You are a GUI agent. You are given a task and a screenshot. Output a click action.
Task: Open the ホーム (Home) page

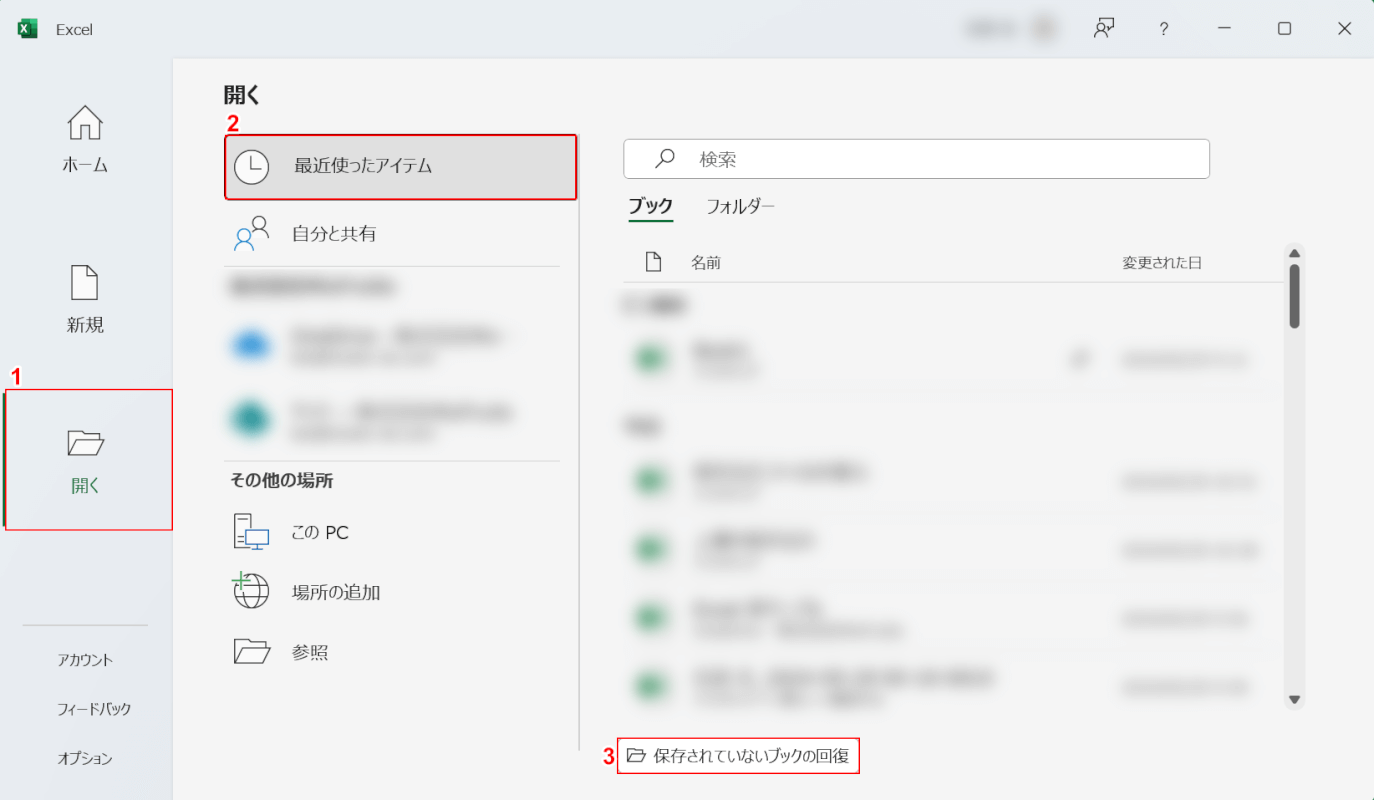click(85, 139)
